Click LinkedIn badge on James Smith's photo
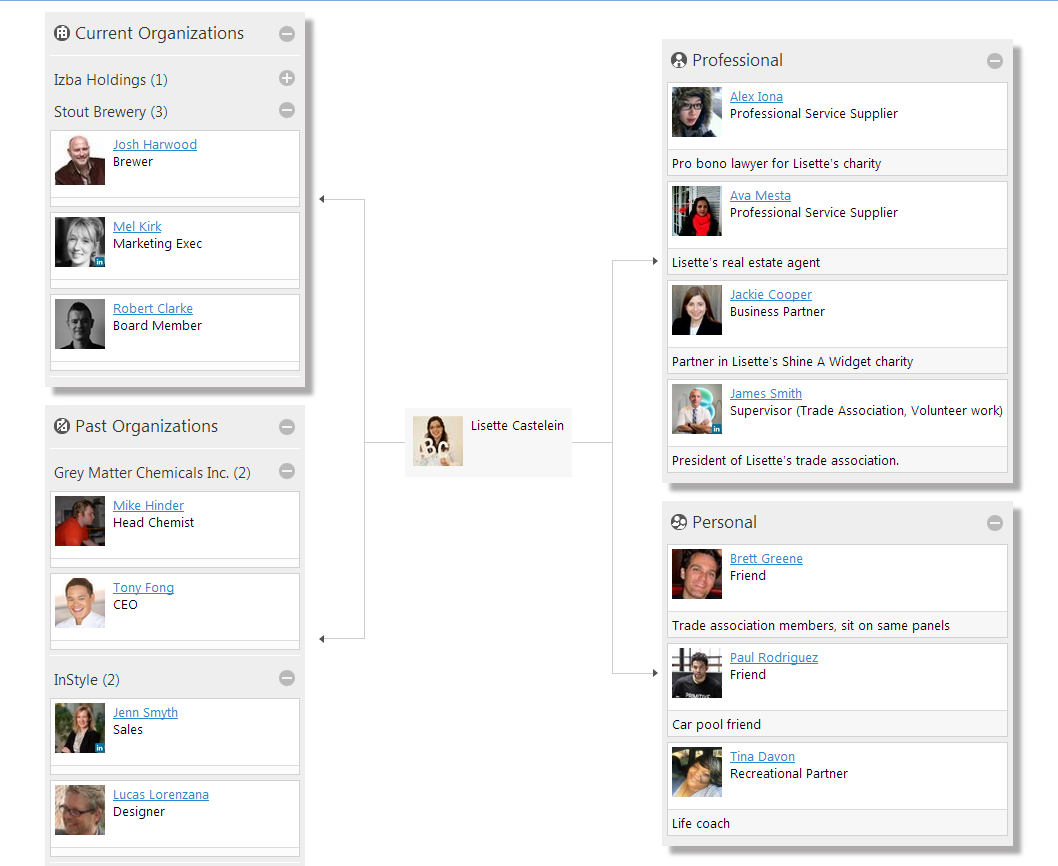1058x866 pixels. click(x=717, y=429)
